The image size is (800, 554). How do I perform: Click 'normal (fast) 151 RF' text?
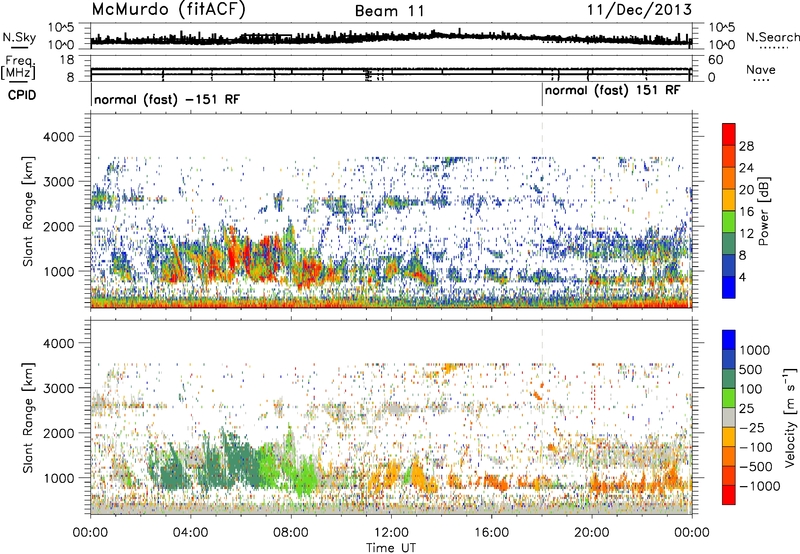[612, 90]
